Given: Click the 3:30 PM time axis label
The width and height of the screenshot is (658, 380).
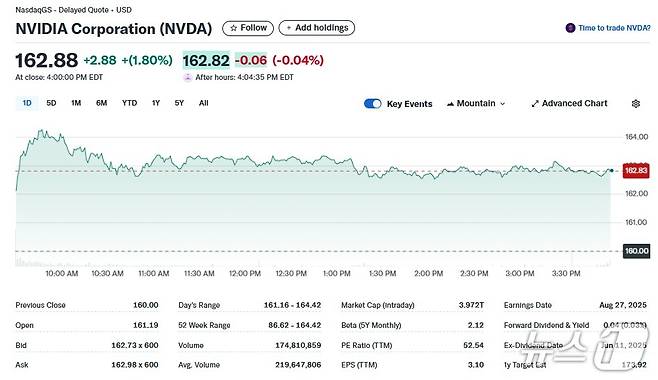Looking at the screenshot, I should [566, 273].
